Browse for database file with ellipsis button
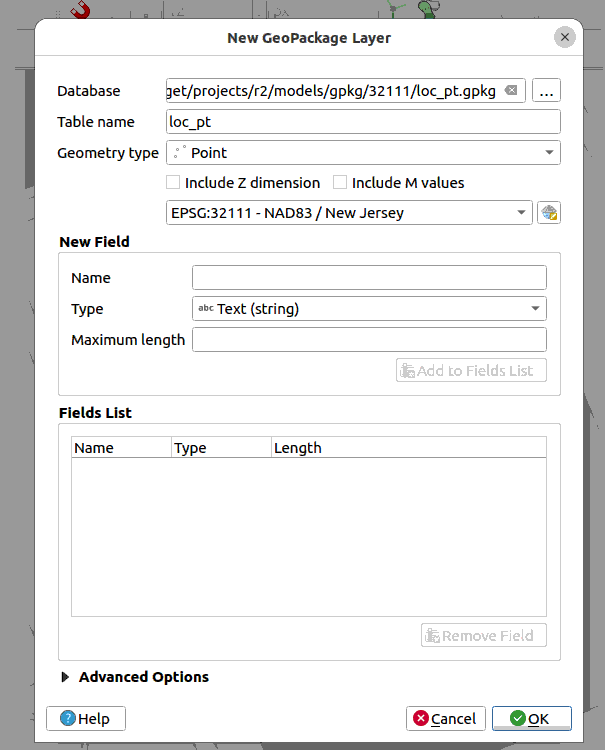605x750 pixels. [546, 91]
